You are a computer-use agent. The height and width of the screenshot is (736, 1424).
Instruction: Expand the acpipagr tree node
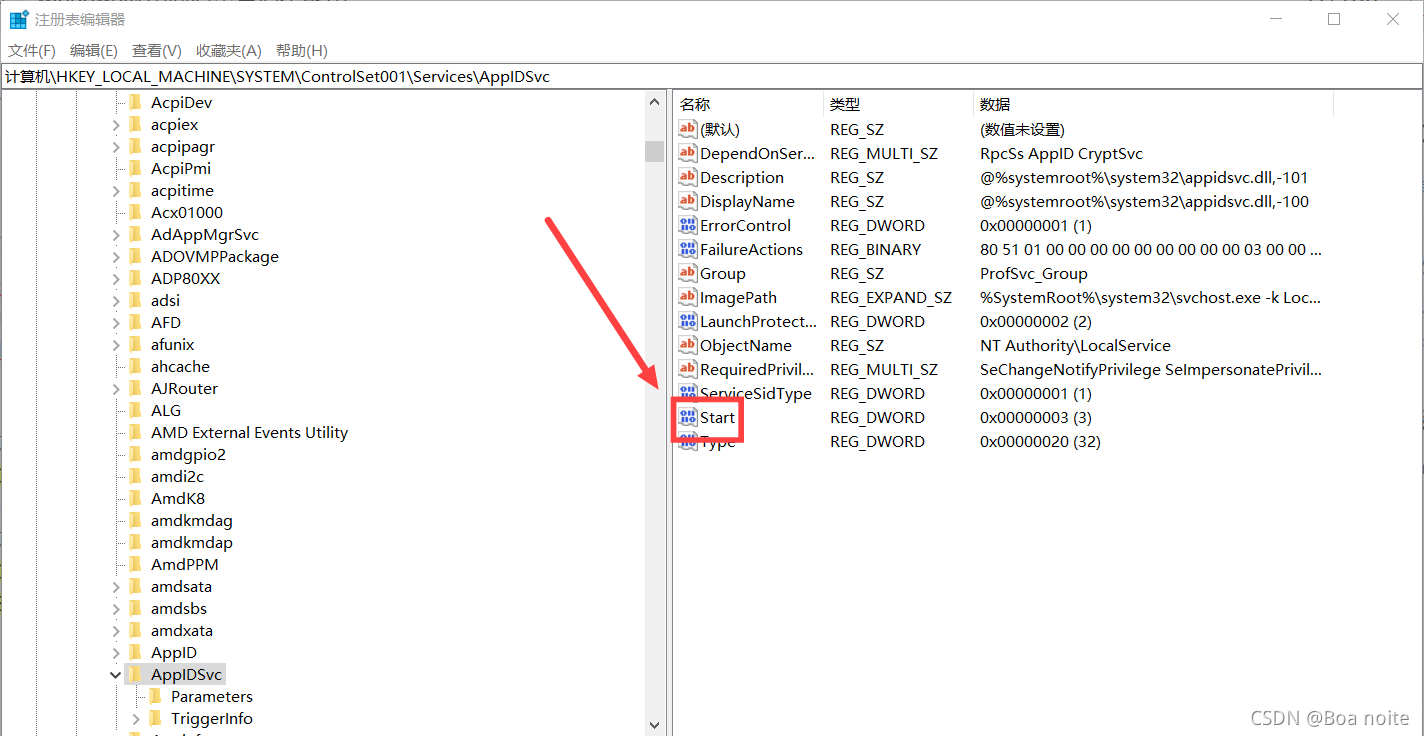coord(116,147)
